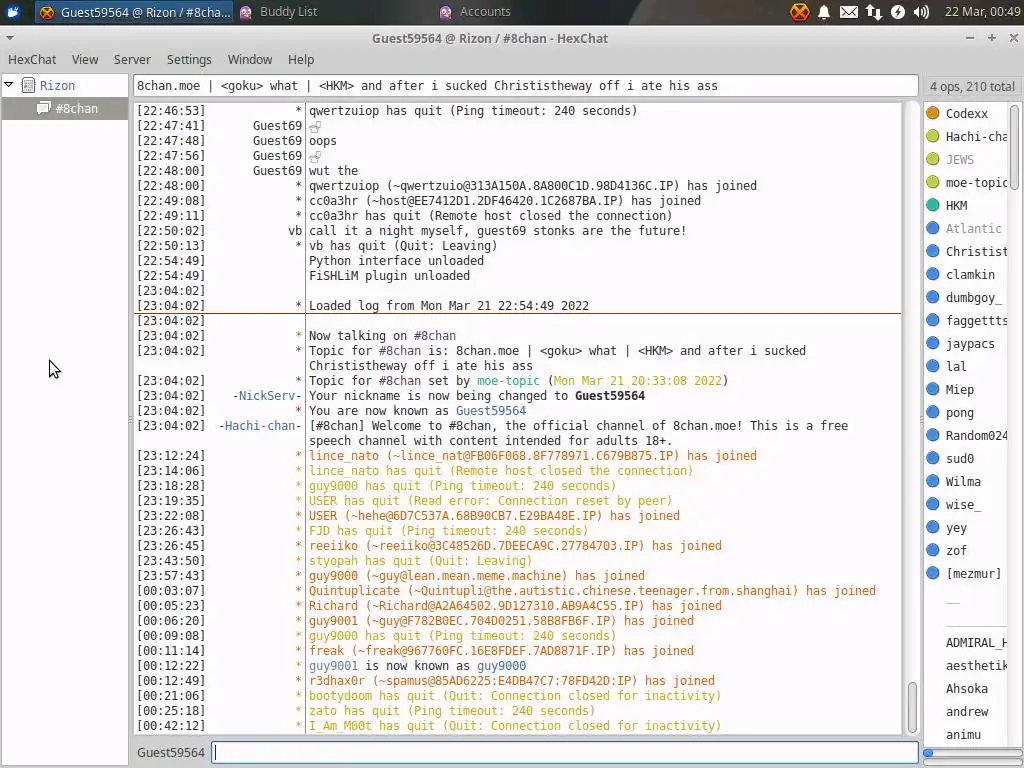Switch to the Accounts taskbar window
Viewport: 1024px width, 768px height.
coord(475,12)
